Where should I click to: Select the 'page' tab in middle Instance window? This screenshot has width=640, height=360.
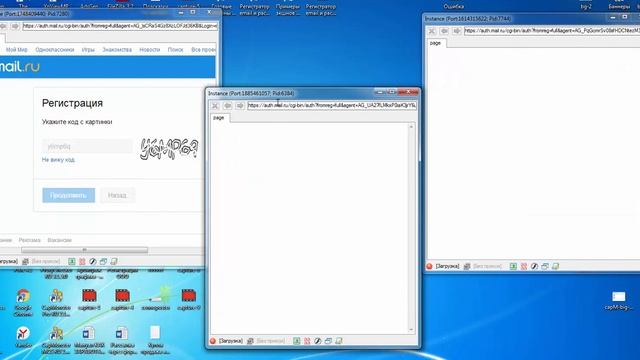pyautogui.click(x=219, y=118)
